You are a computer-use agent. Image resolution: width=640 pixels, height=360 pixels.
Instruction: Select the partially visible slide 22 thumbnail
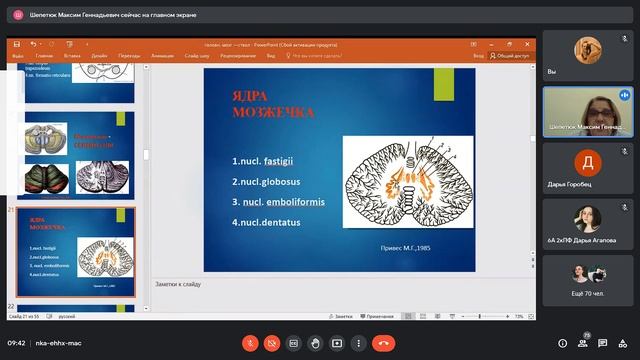pyautogui.click(x=76, y=309)
